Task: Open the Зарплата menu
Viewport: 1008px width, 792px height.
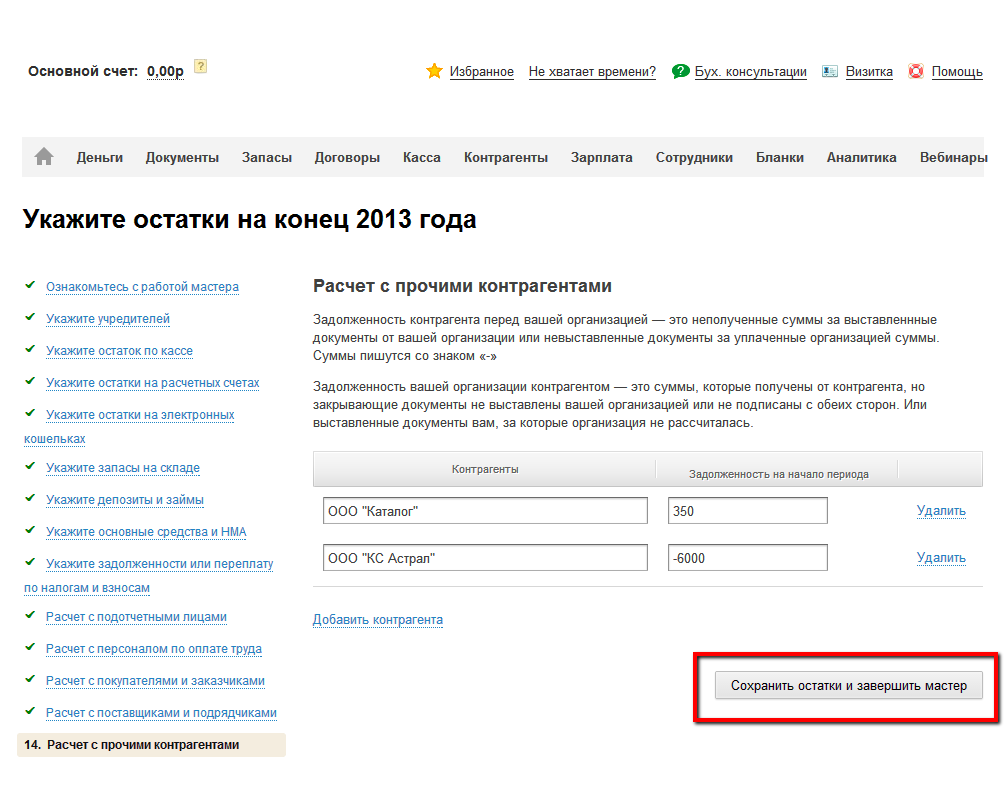Action: click(602, 158)
